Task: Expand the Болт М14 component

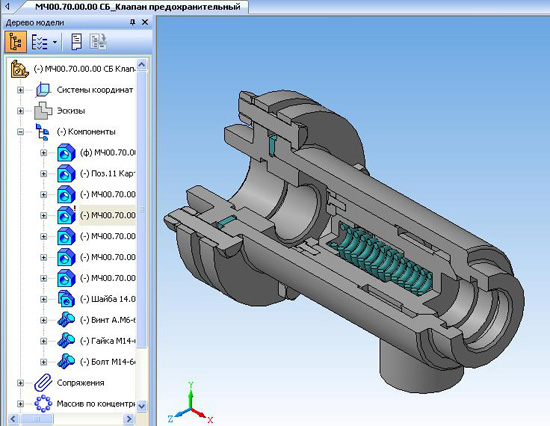Action: 43,362
